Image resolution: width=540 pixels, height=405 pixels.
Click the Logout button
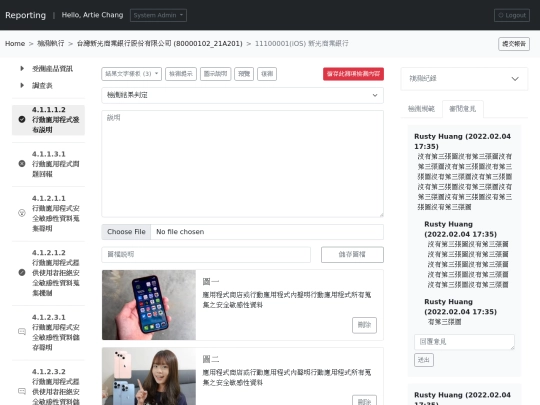(512, 15)
